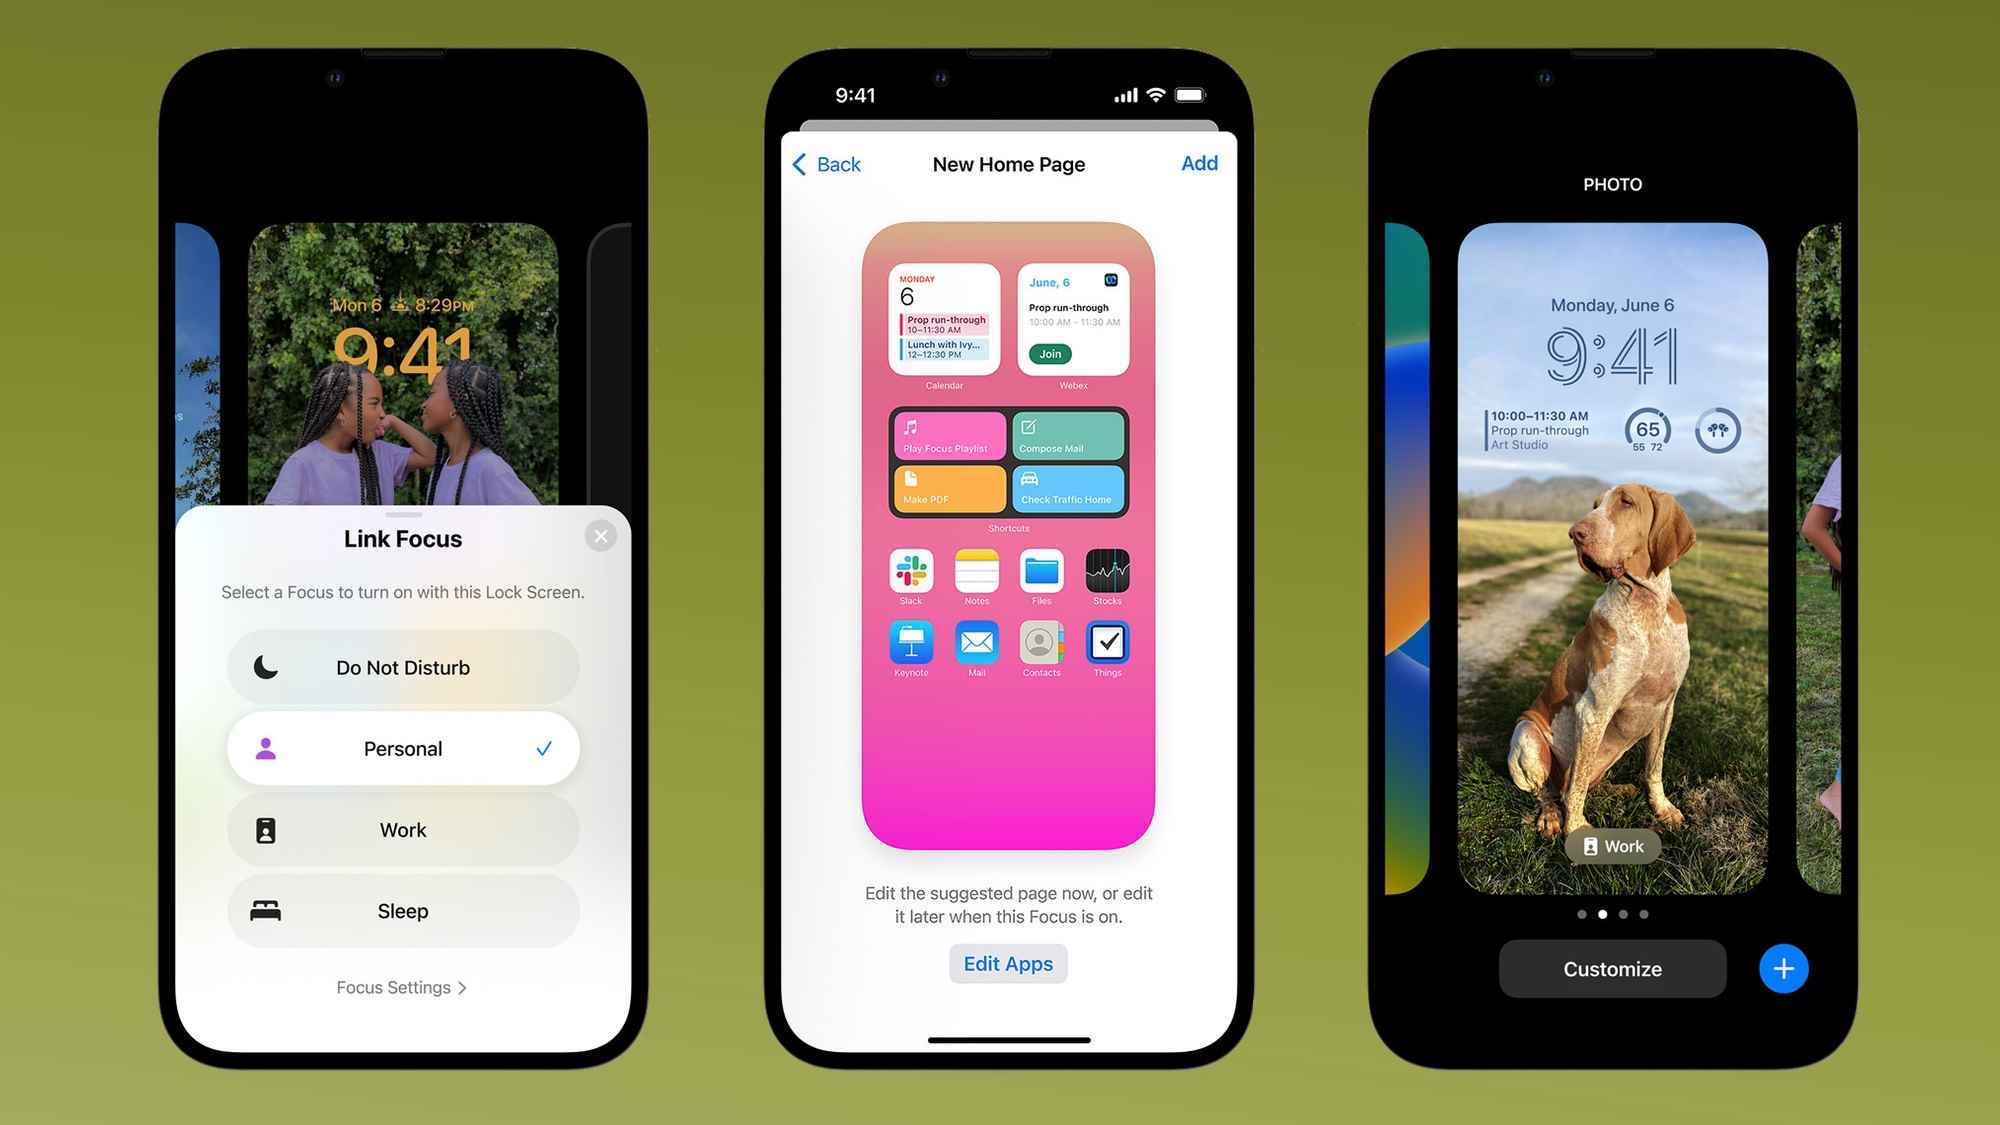Screen dimensions: 2000x1125
Task: Open the Mail app icon
Action: (x=975, y=641)
